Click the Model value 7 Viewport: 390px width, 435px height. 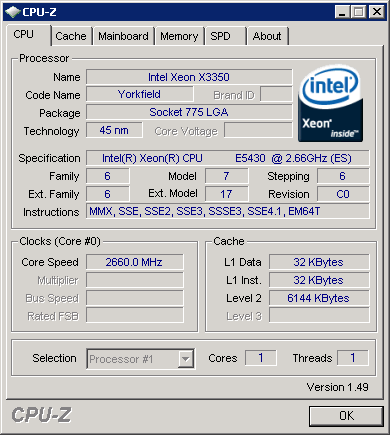pyautogui.click(x=227, y=176)
